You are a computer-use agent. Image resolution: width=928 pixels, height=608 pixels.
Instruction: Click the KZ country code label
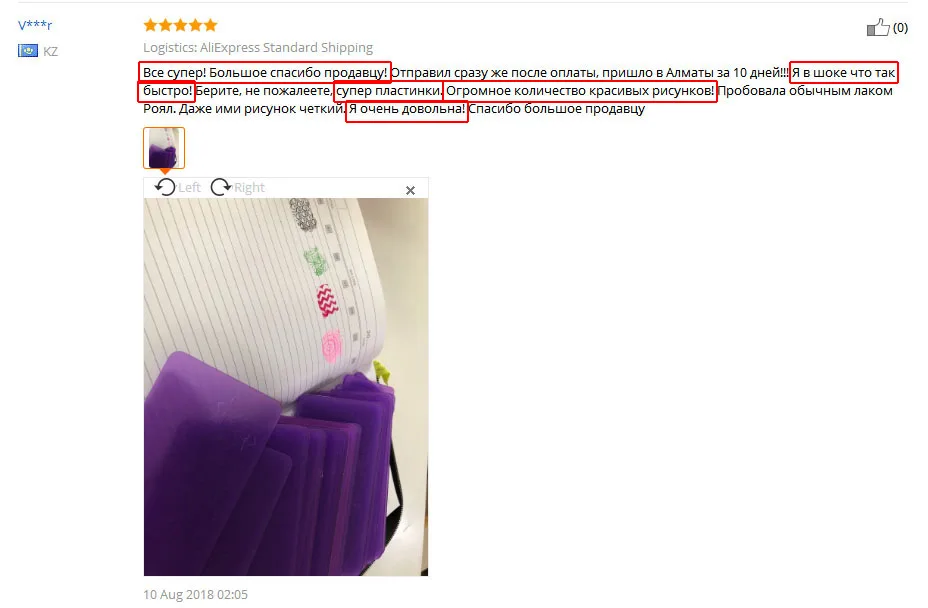tap(50, 52)
